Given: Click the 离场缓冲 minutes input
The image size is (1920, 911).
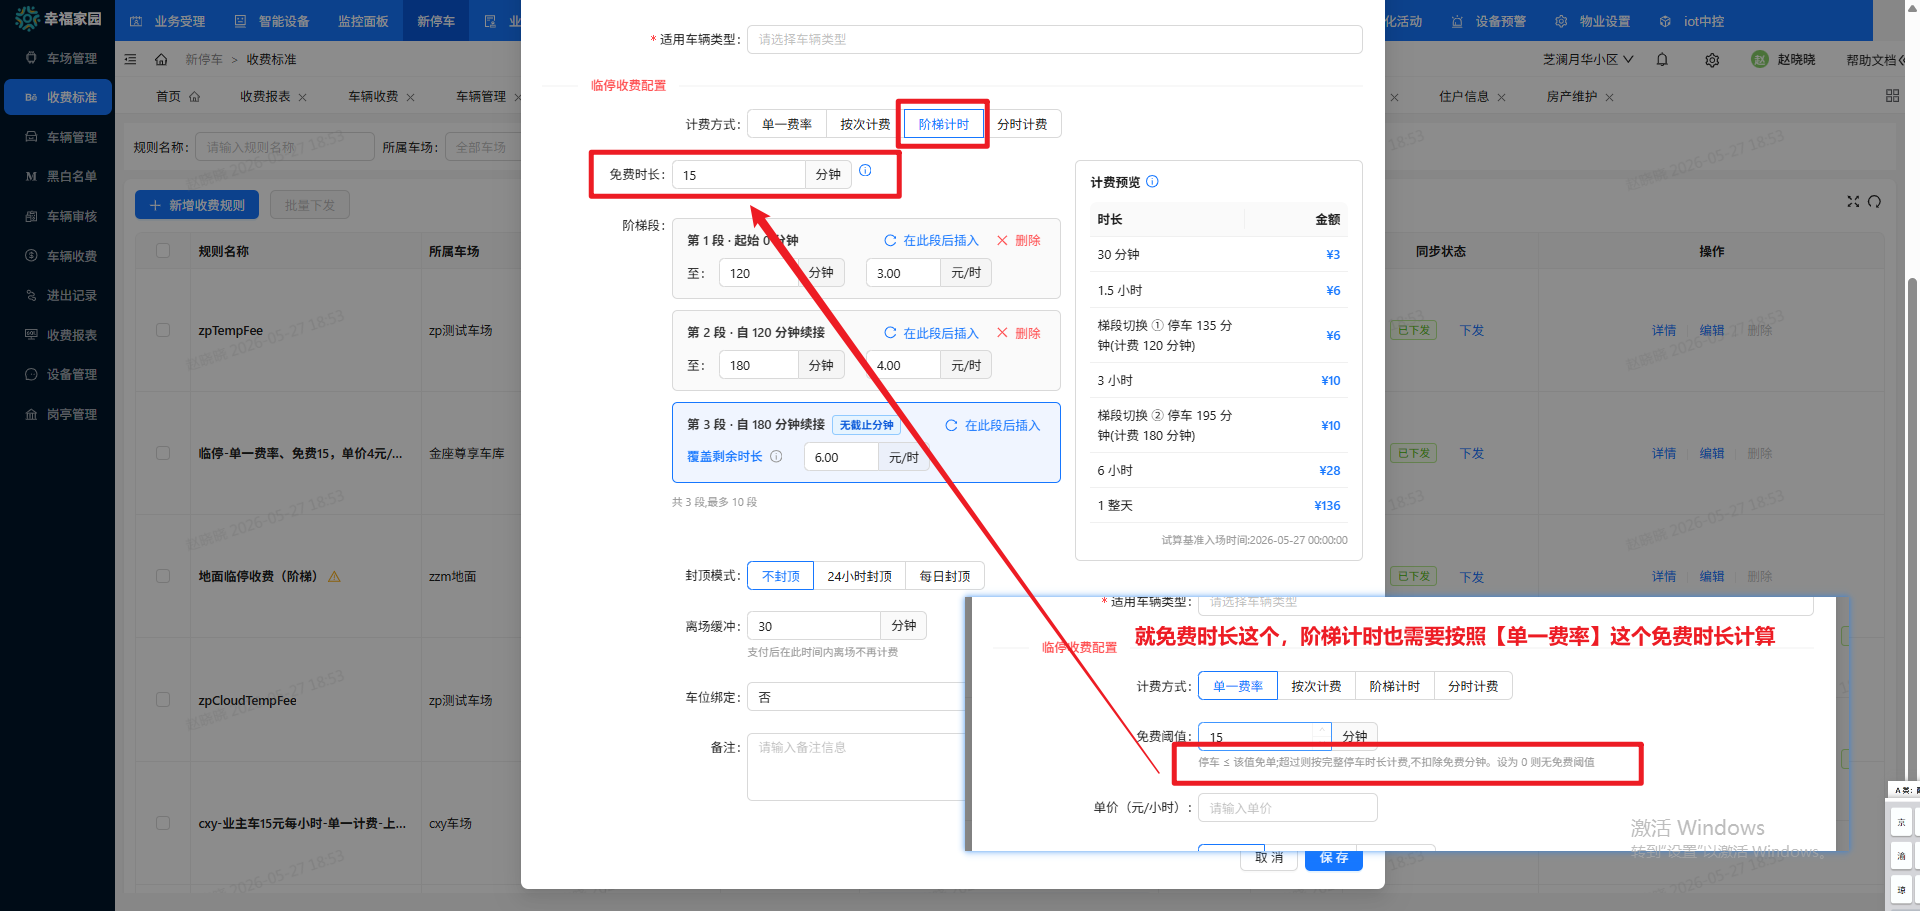Looking at the screenshot, I should click(x=814, y=626).
